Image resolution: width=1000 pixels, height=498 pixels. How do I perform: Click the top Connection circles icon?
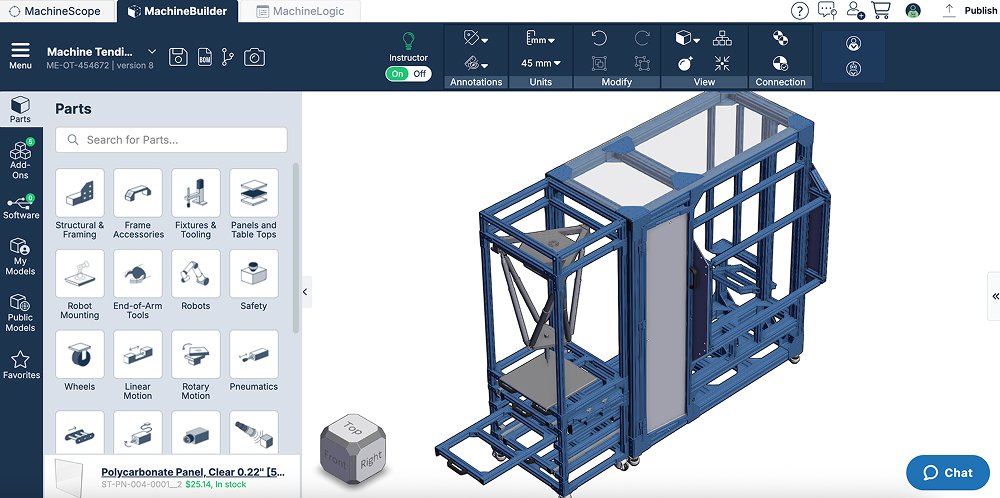point(779,38)
